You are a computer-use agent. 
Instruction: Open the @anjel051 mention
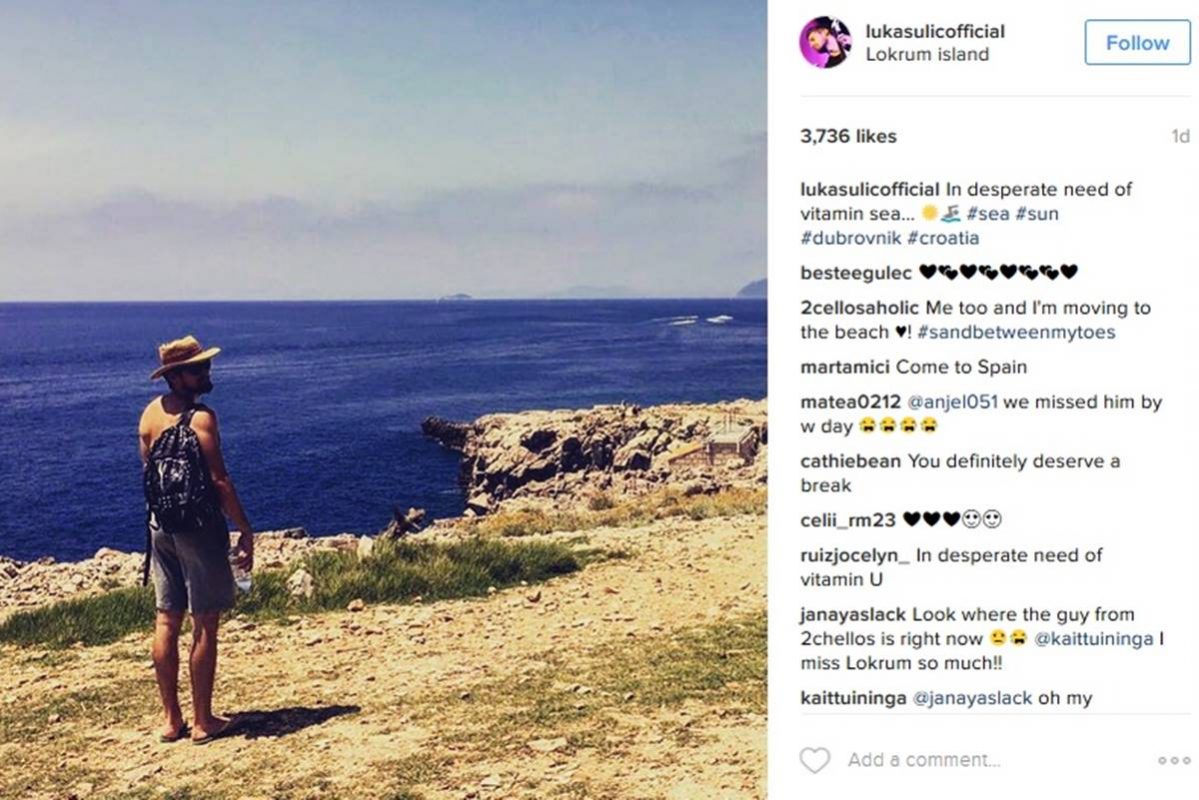(952, 402)
